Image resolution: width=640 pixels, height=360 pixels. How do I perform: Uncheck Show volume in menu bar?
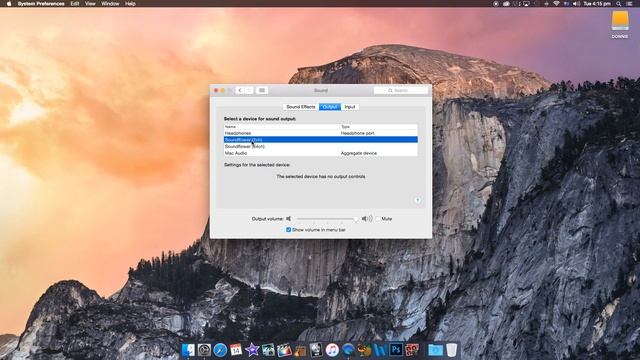pyautogui.click(x=289, y=230)
